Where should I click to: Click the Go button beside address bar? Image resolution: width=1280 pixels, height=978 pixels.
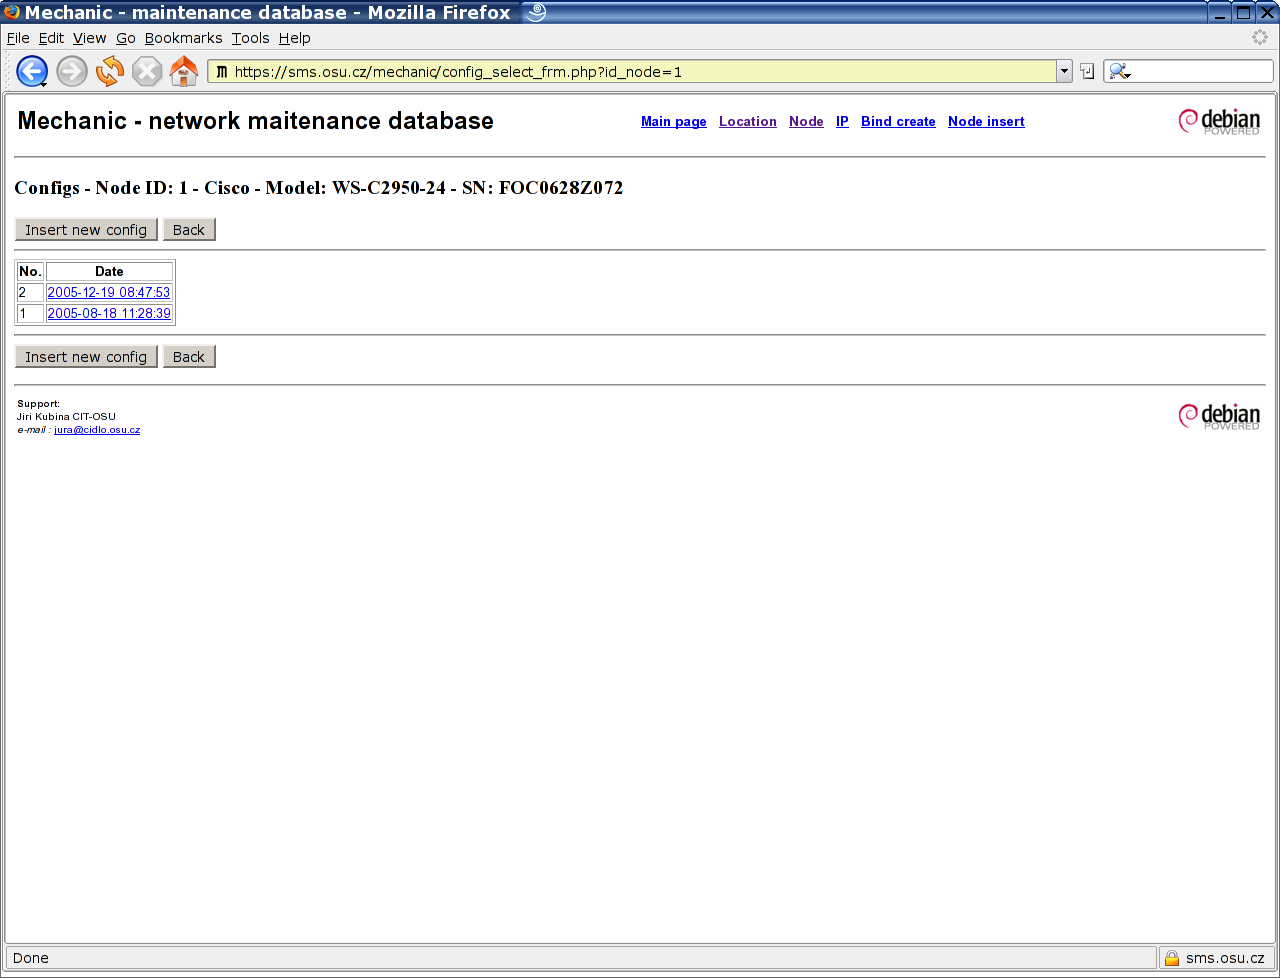click(x=1087, y=72)
